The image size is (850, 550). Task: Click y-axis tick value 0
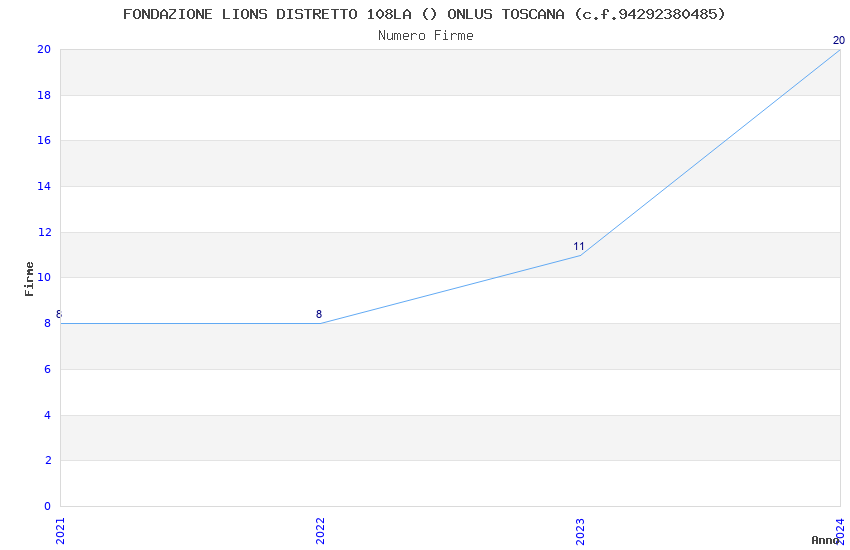(47, 506)
